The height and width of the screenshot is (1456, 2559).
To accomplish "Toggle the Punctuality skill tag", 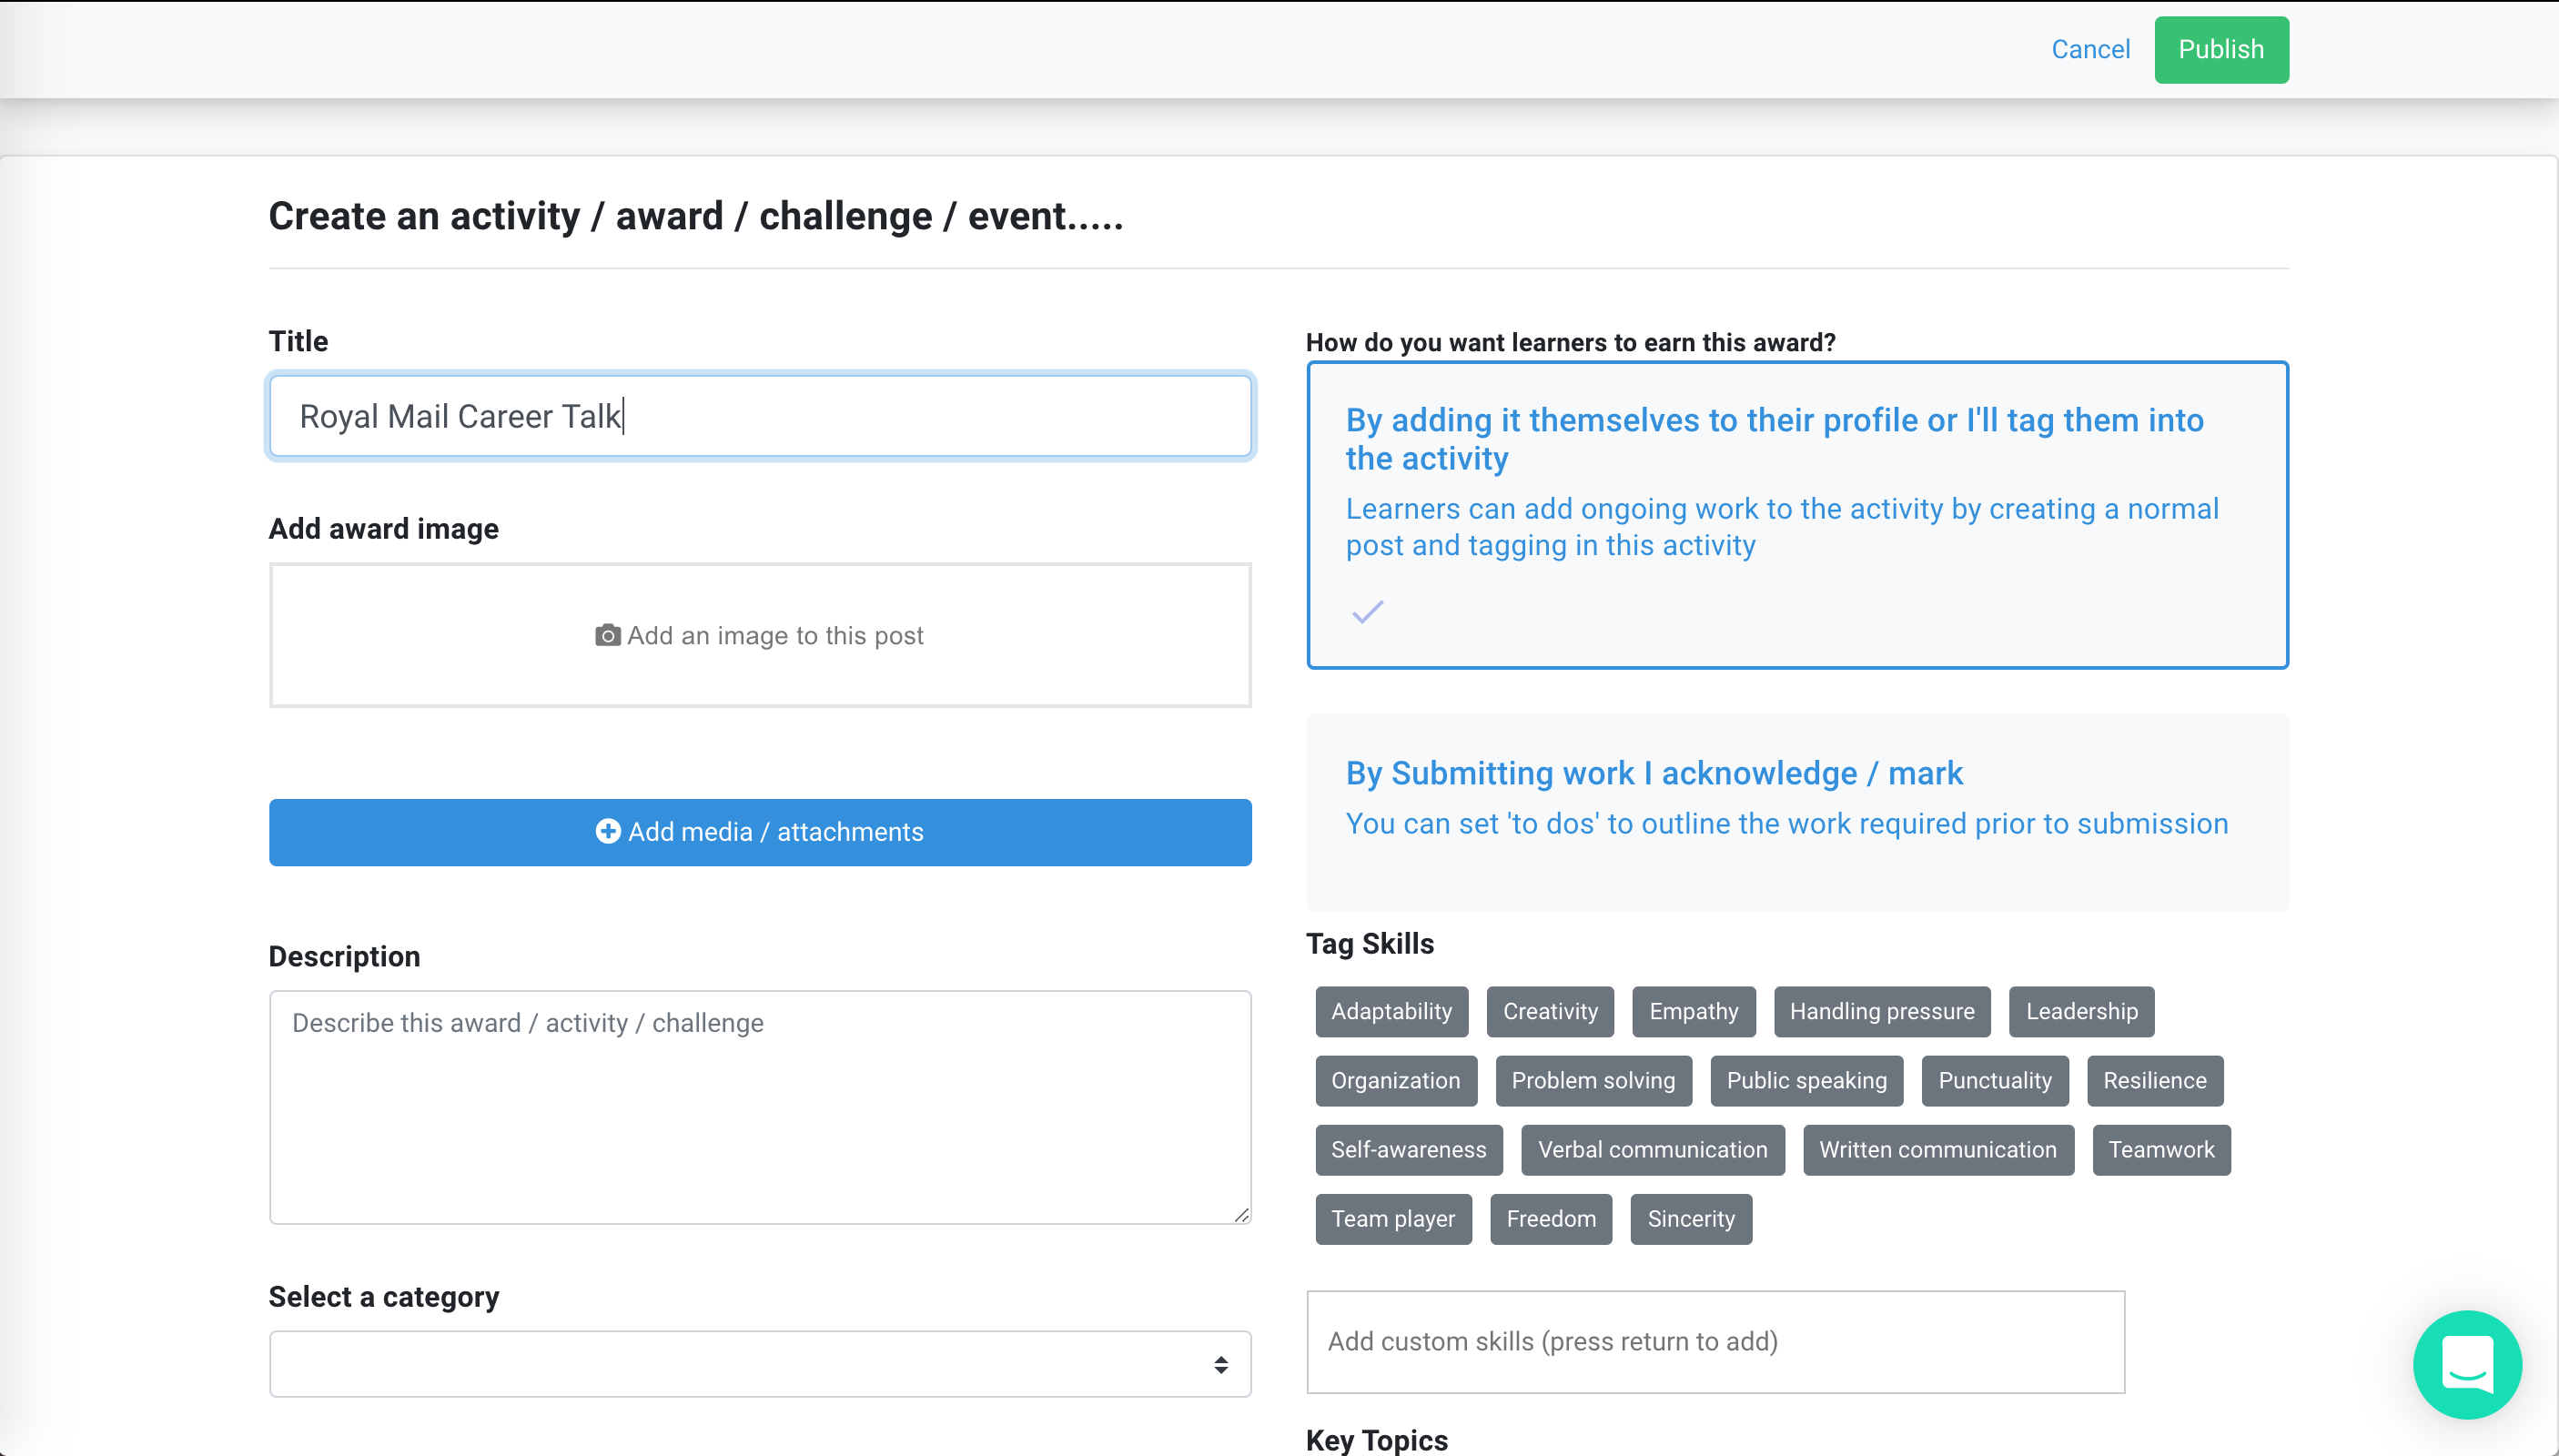I will pyautogui.click(x=1994, y=1080).
